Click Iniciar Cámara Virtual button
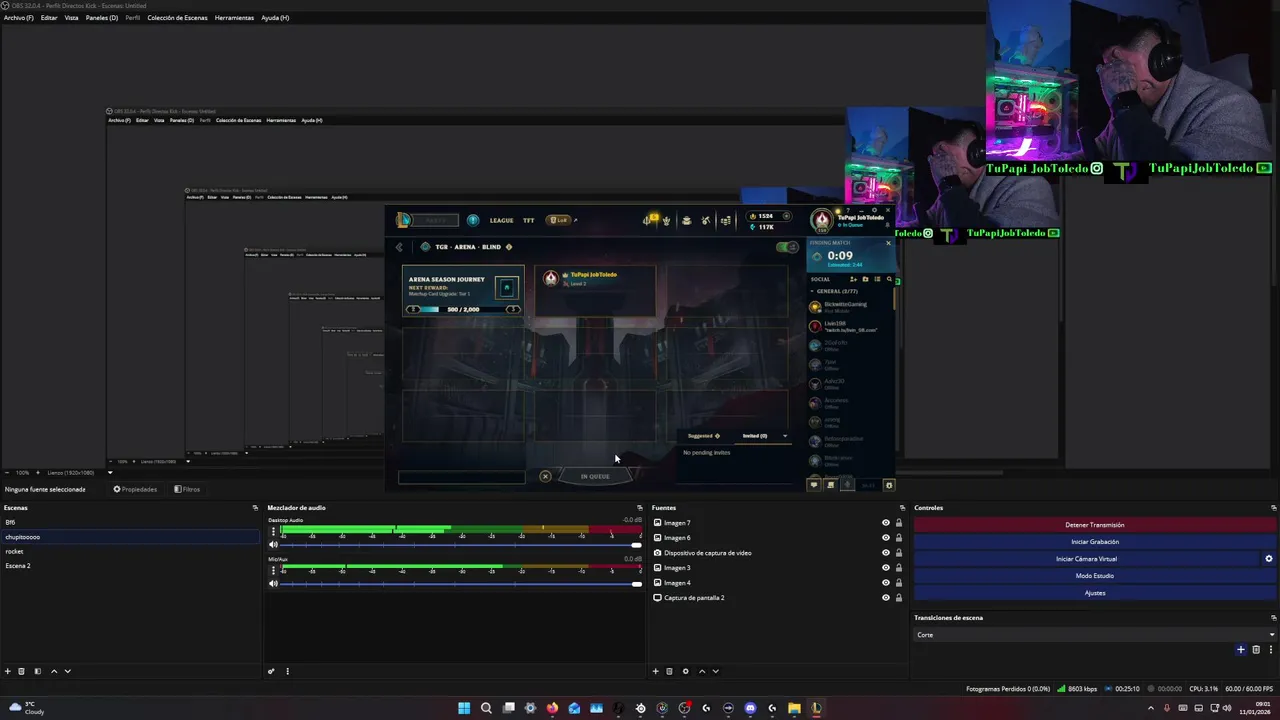Image resolution: width=1280 pixels, height=720 pixels. pyautogui.click(x=1087, y=559)
